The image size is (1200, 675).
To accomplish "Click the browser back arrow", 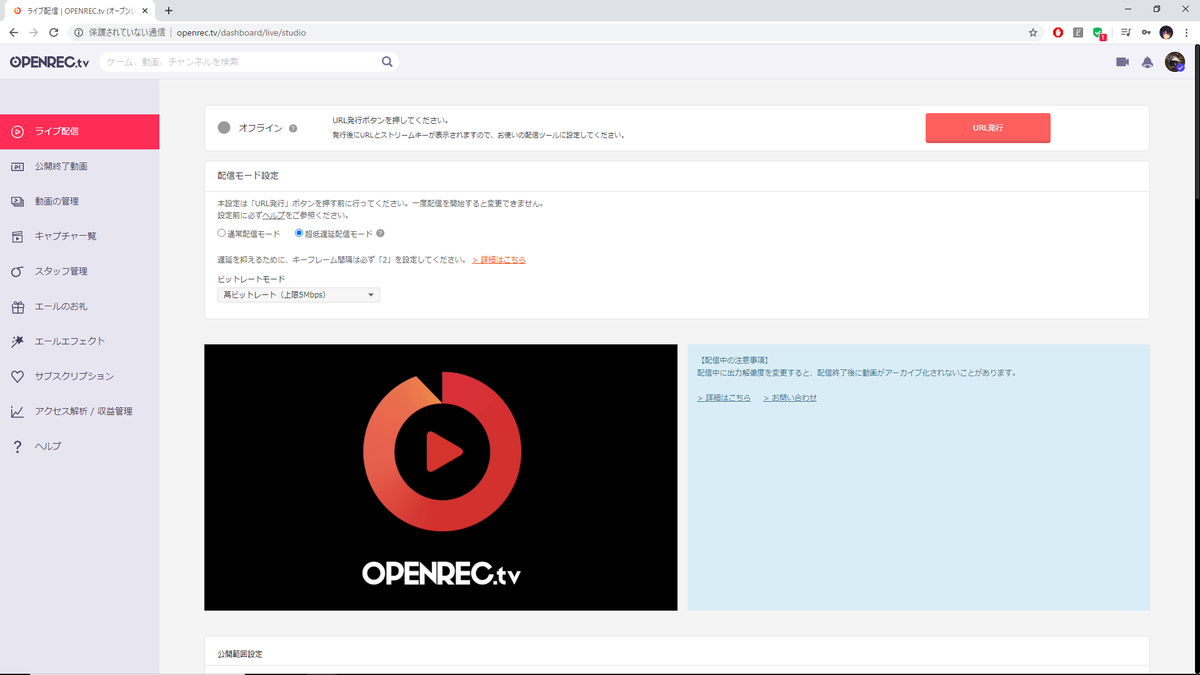I will (13, 32).
